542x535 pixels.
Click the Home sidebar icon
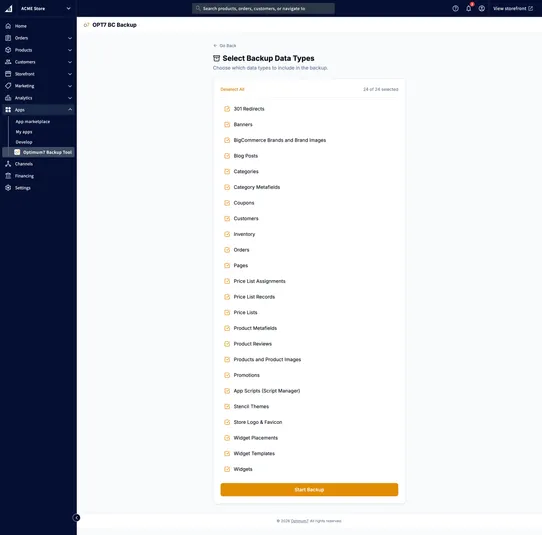(8, 26)
